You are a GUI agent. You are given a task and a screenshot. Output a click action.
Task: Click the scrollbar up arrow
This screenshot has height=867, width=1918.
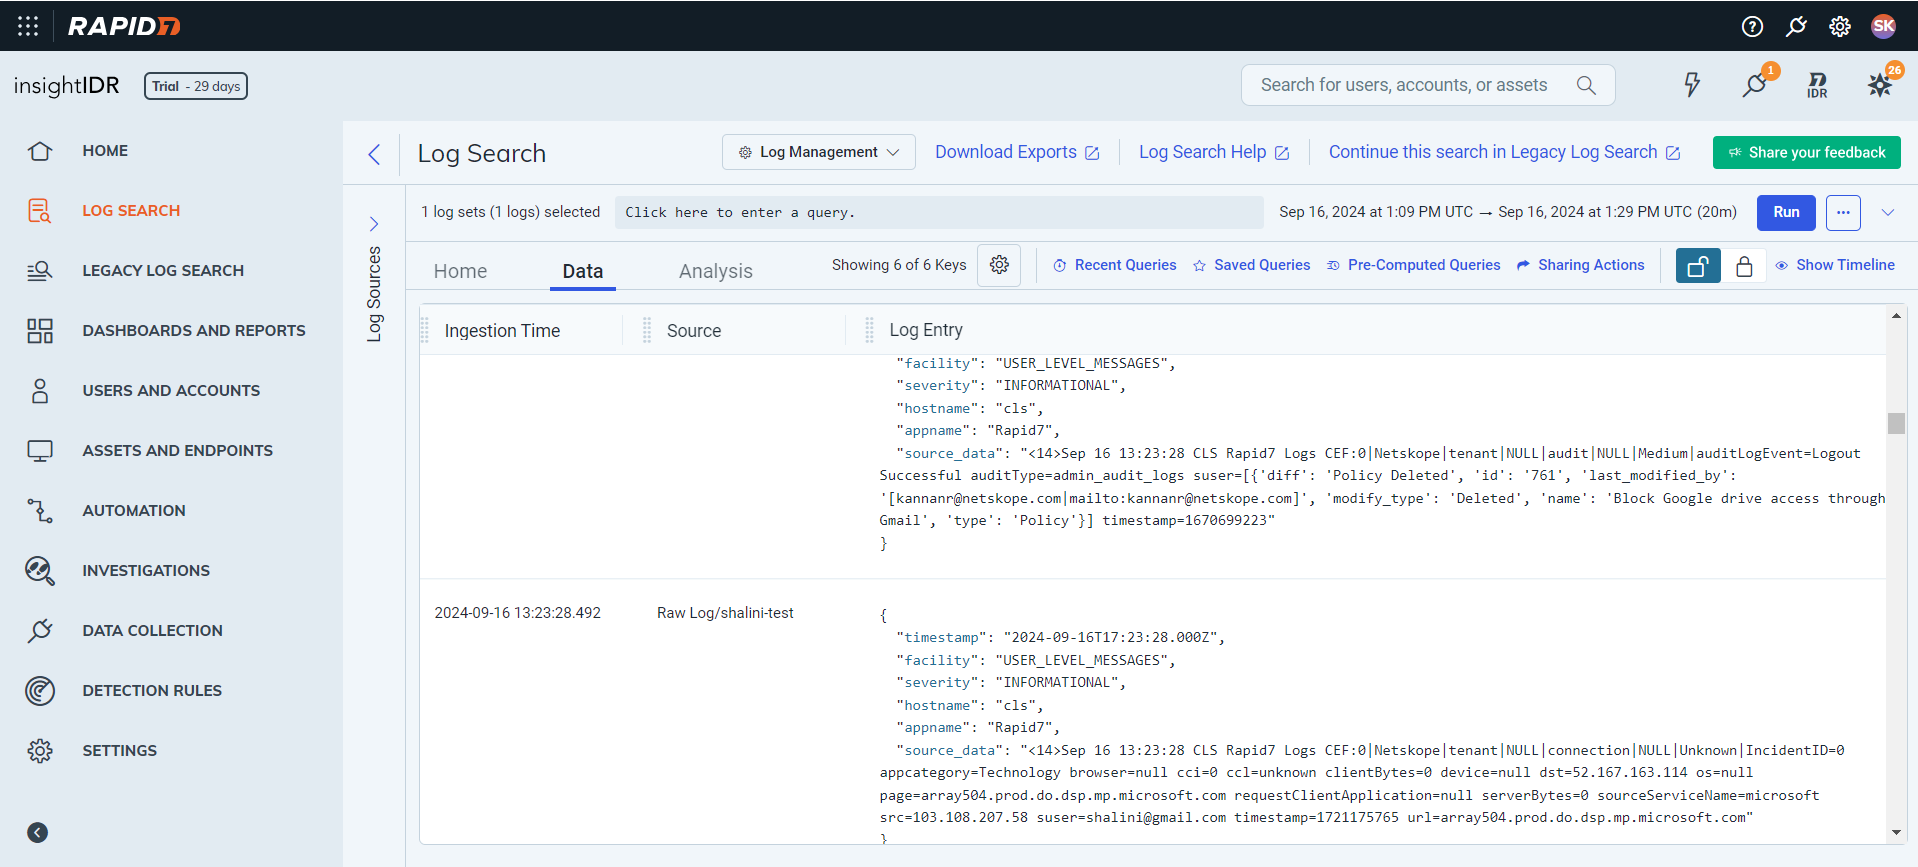pos(1896,316)
